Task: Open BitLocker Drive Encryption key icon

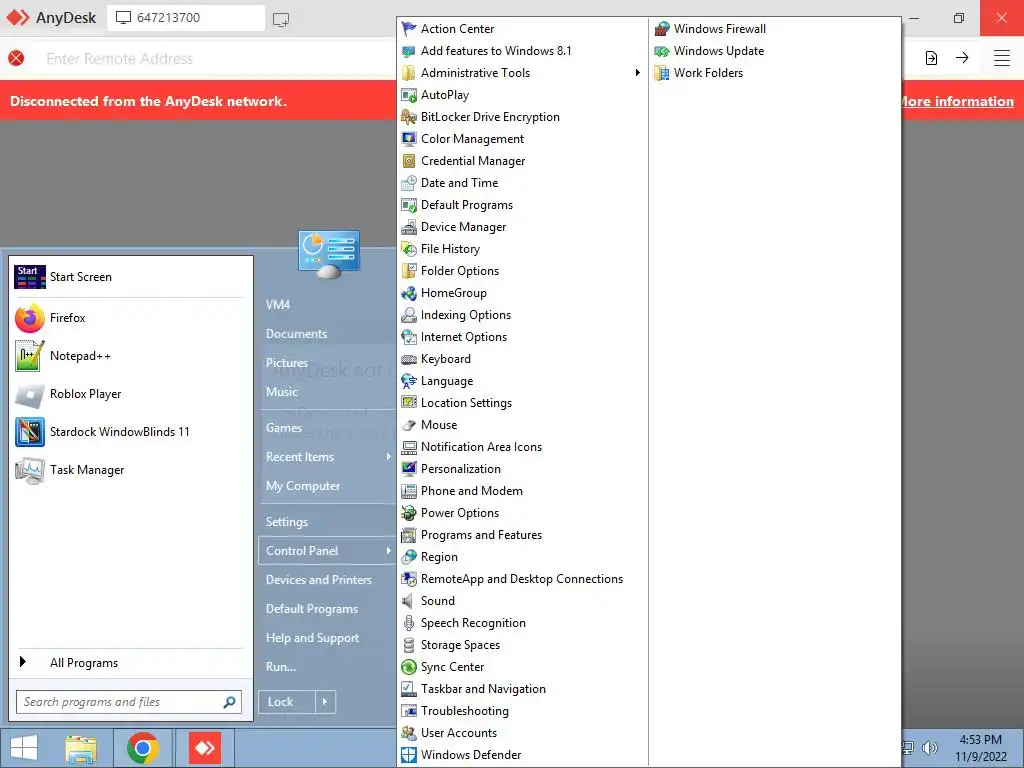Action: coord(409,117)
